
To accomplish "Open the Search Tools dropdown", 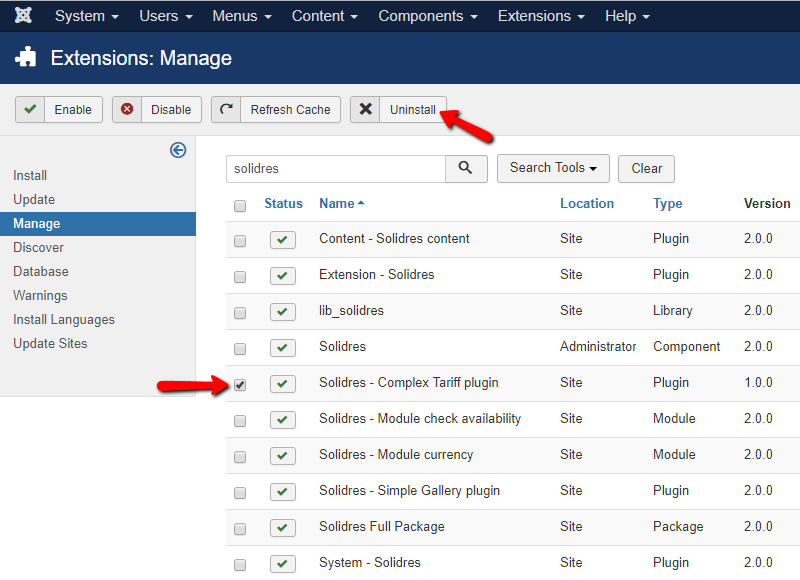I will click(553, 168).
